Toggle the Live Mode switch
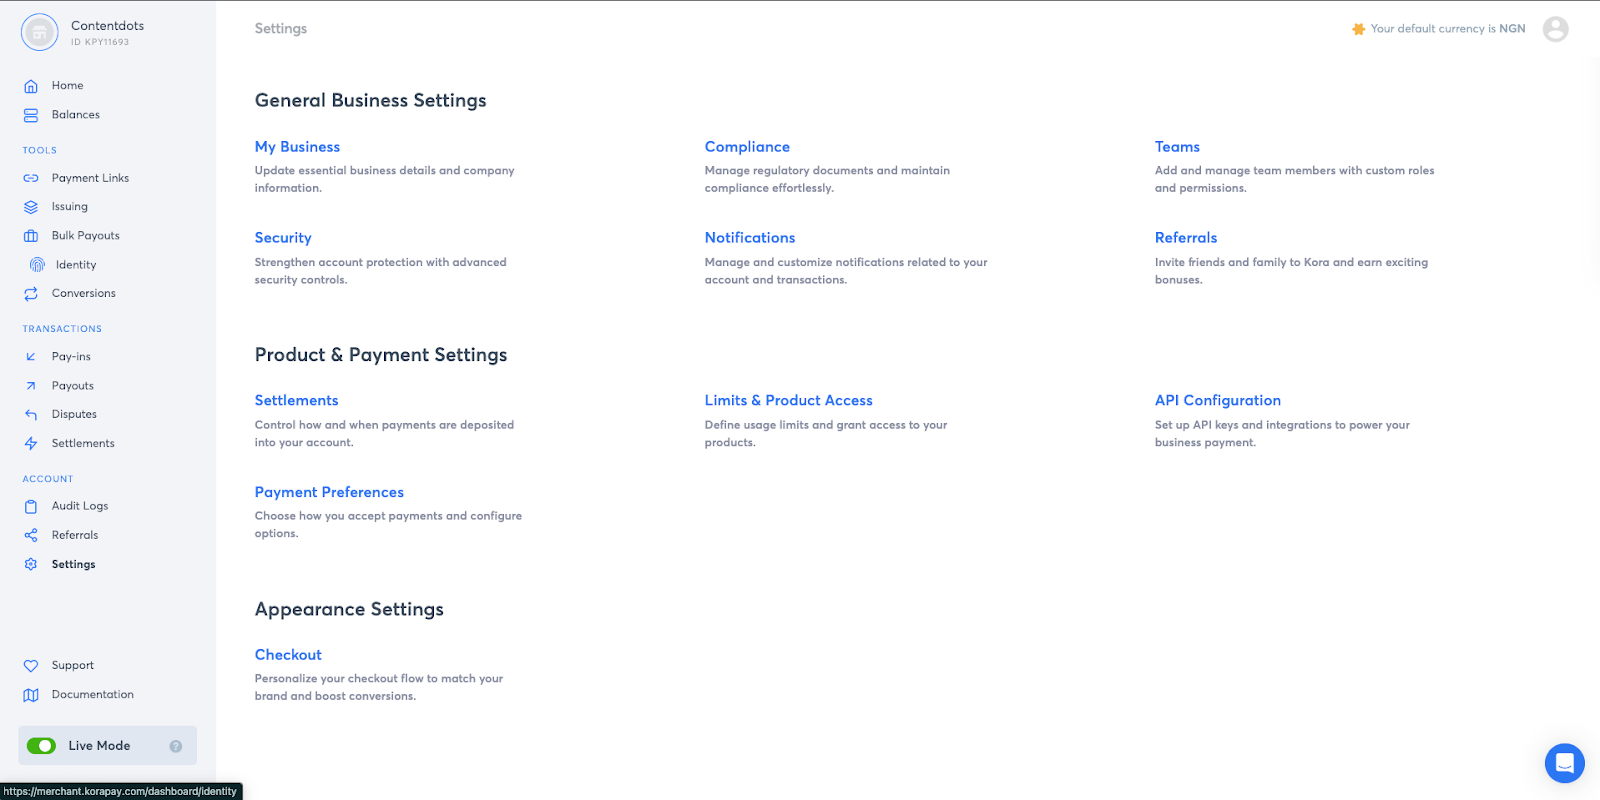 pos(41,746)
